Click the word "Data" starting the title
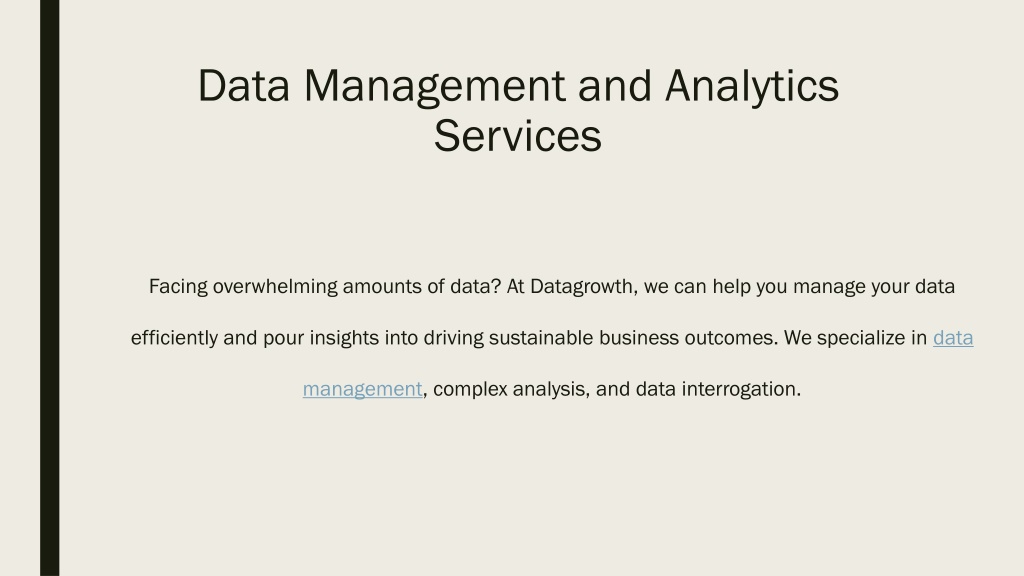 pyautogui.click(x=244, y=86)
